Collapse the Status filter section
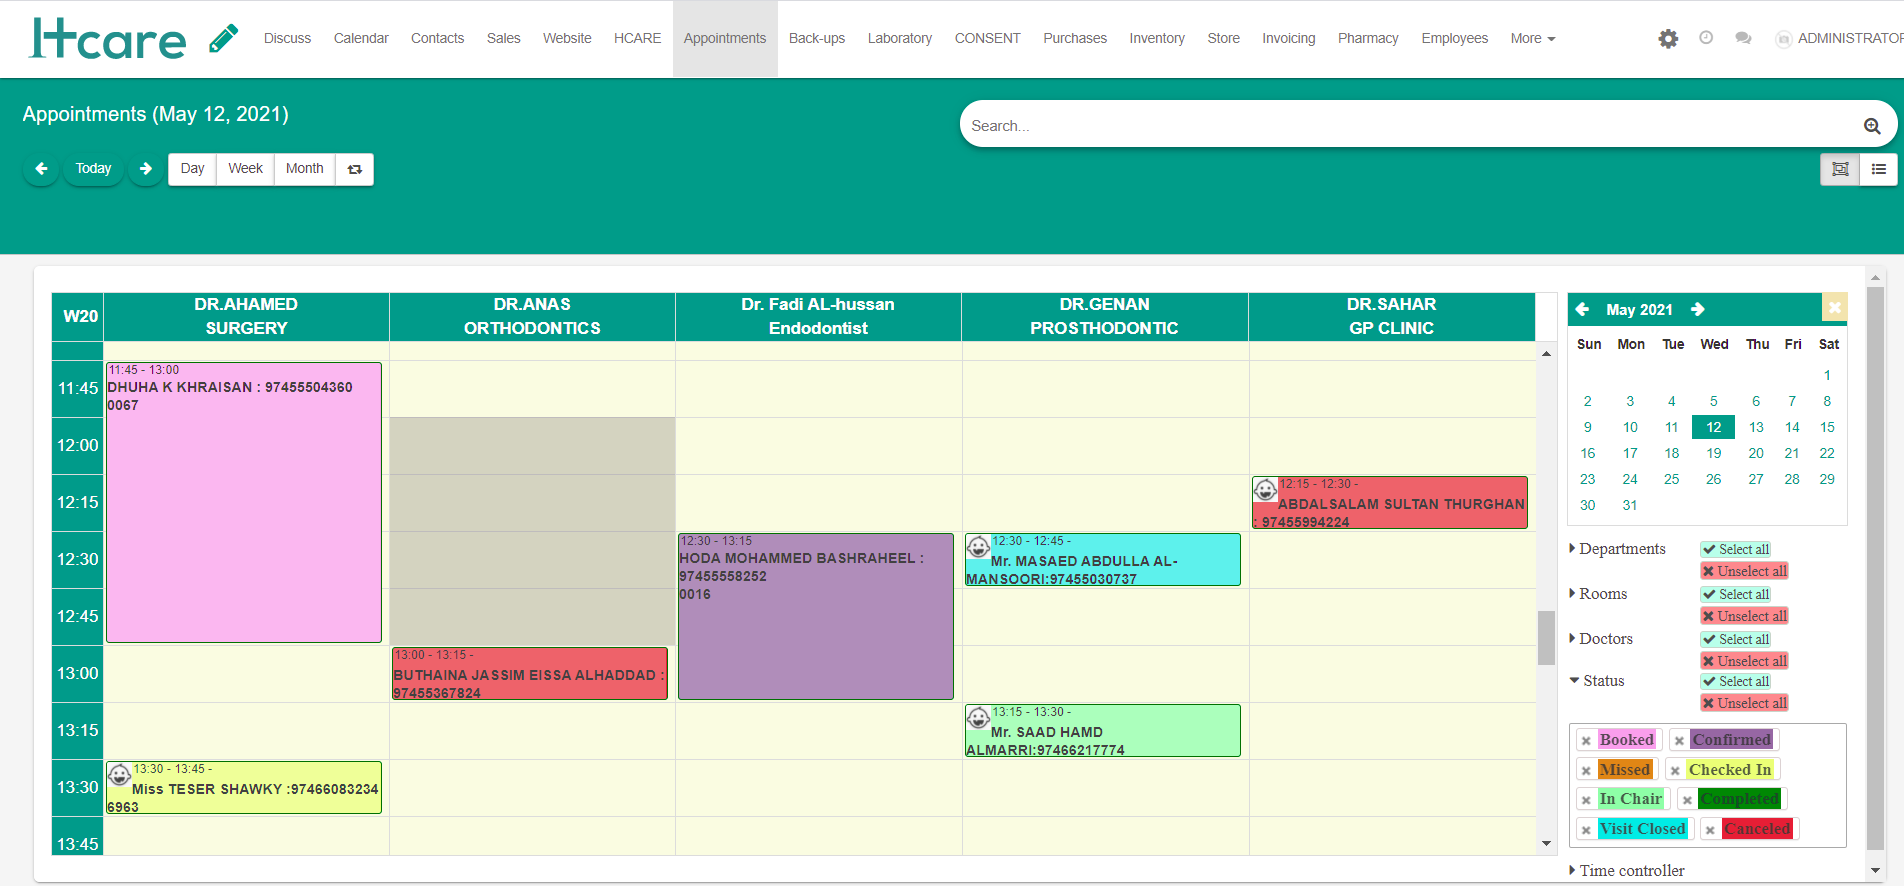Viewport: 1904px width, 886px height. [x=1597, y=681]
